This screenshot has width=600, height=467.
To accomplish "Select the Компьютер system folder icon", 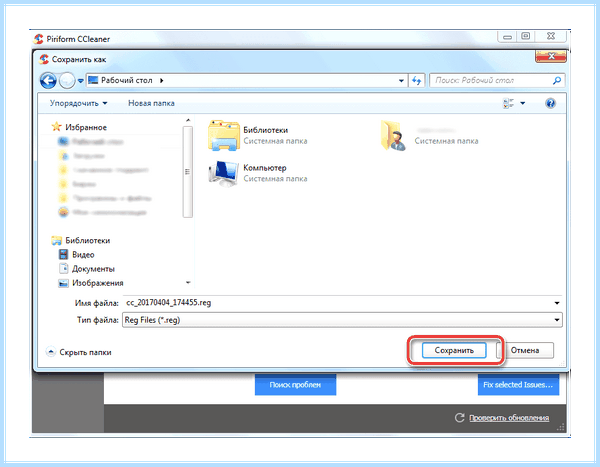I will point(223,173).
